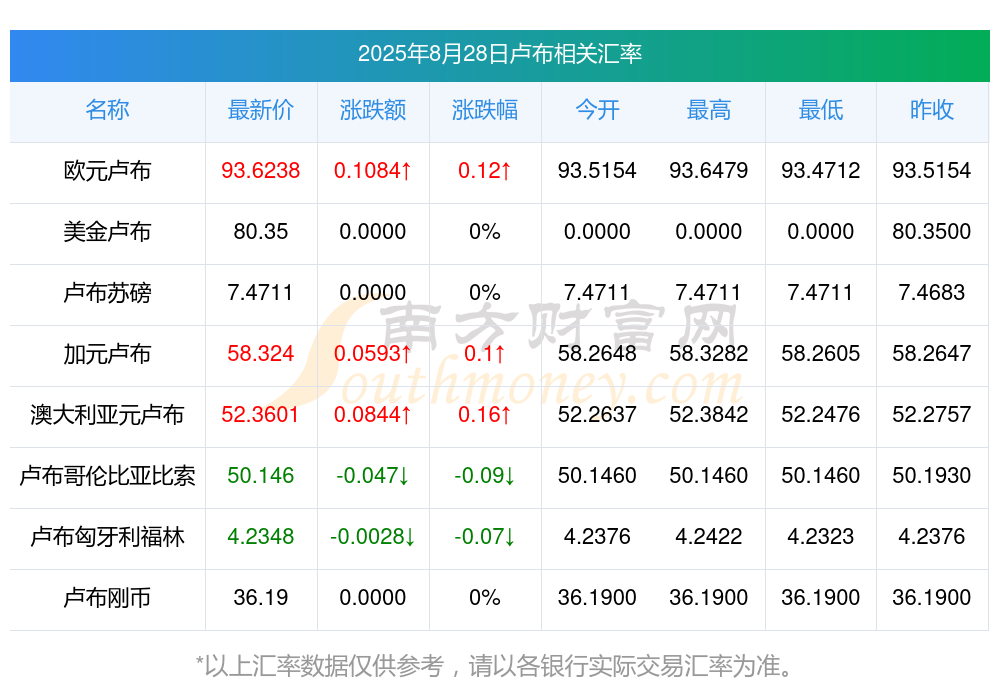Click latest price 93.6238
The image size is (1000, 698).
[x=261, y=171]
